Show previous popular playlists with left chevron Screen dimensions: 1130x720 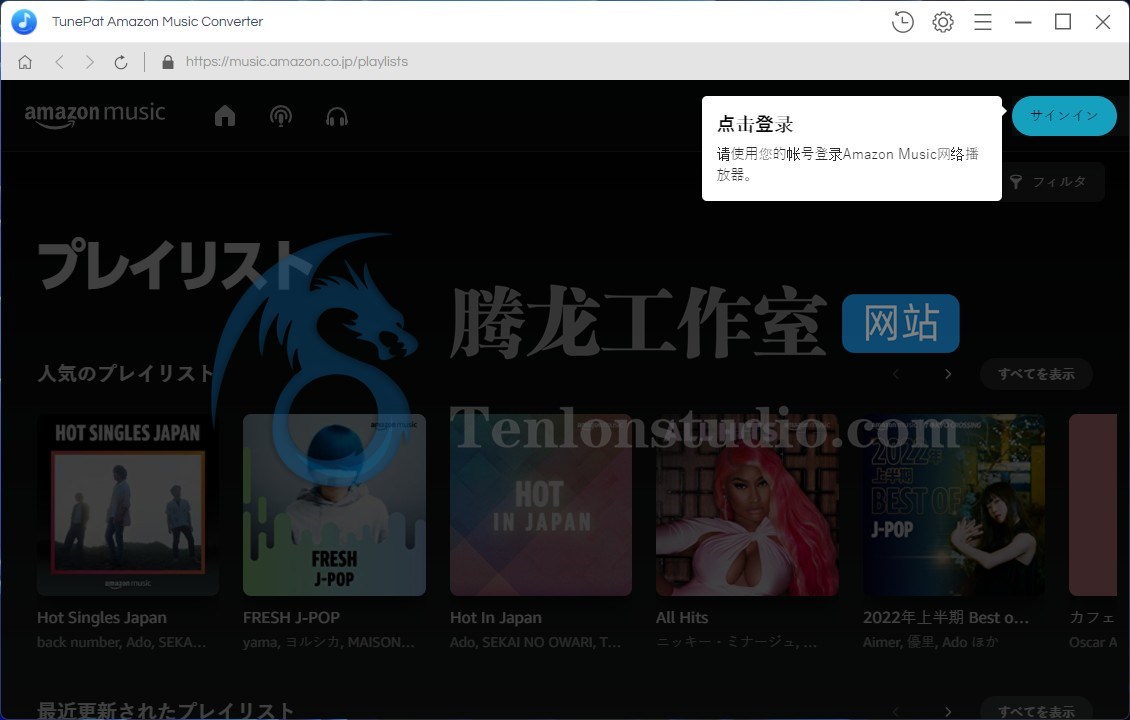896,374
